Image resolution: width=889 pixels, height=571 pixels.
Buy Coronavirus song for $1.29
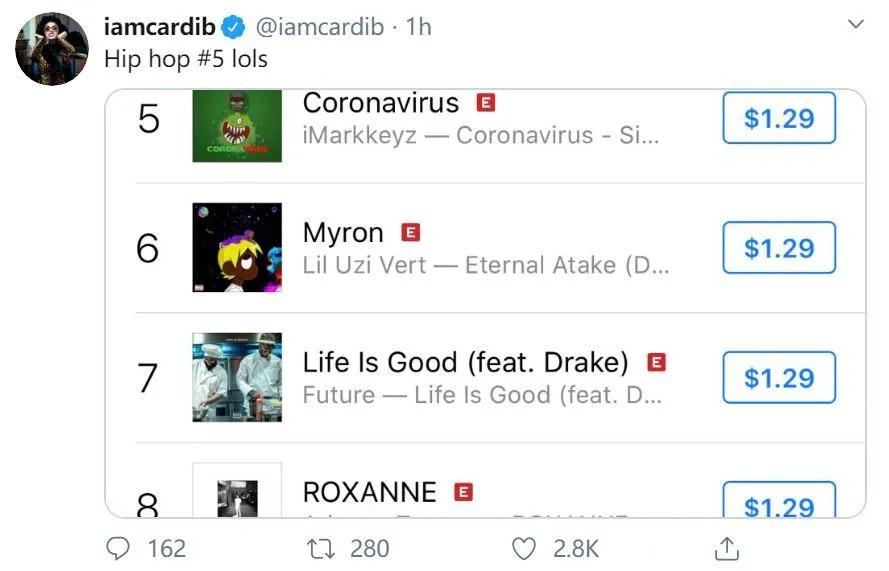click(778, 118)
